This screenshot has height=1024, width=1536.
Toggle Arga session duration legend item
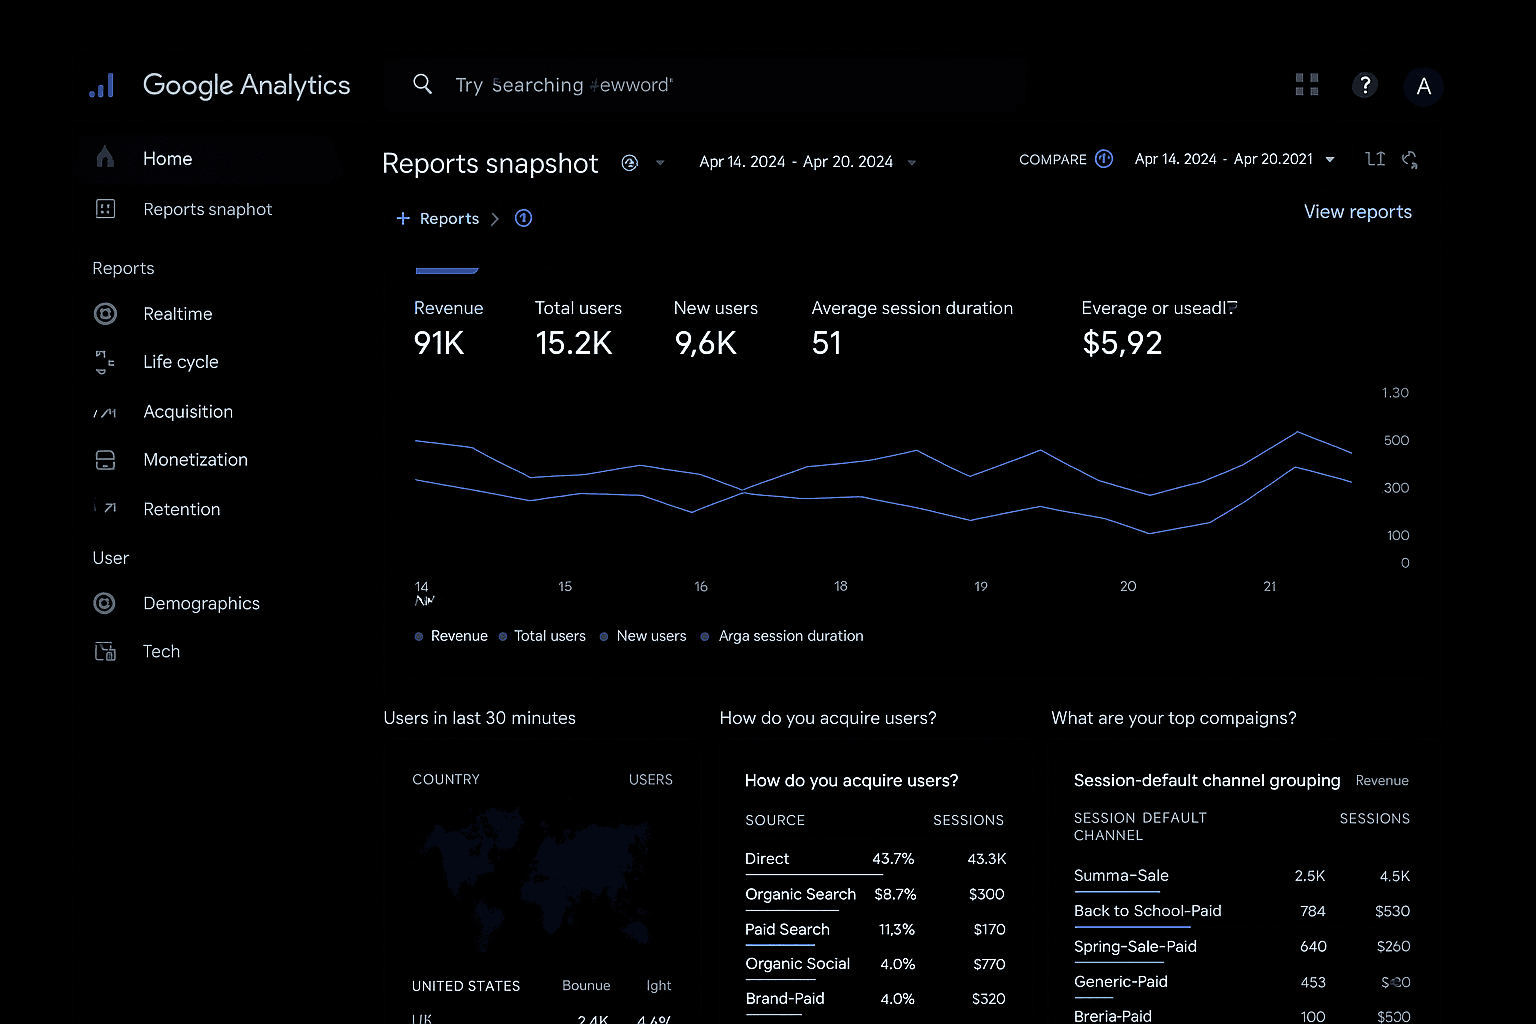(782, 636)
